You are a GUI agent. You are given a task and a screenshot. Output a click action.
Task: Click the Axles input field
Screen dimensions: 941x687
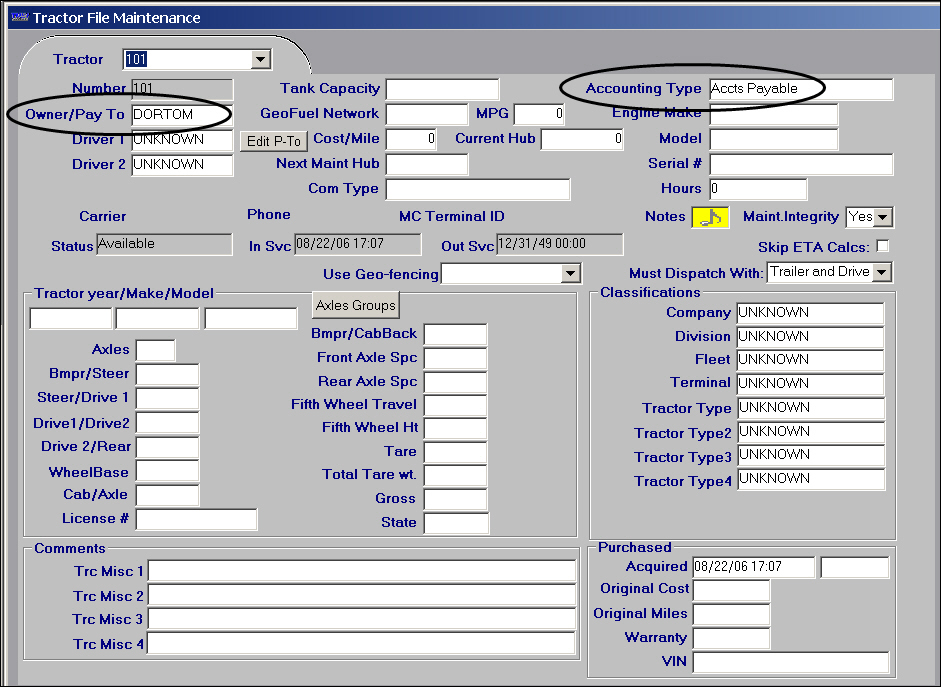(155, 350)
